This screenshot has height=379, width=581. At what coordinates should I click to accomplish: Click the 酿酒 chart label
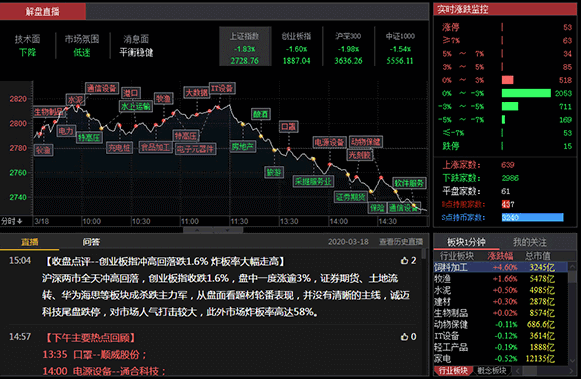(260, 114)
